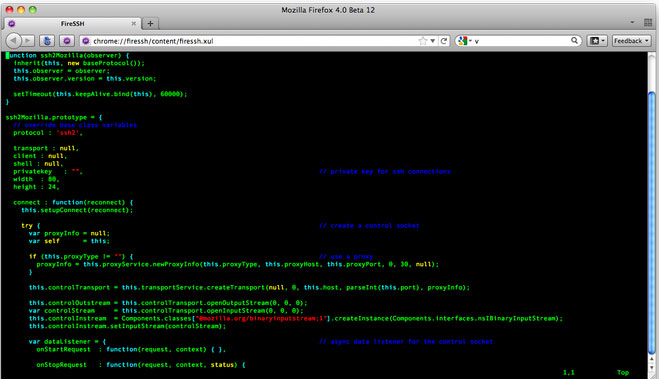Viewport: 659px width, 379px height.
Task: Click the blue toolbar icon next to Forward
Action: 47,41
